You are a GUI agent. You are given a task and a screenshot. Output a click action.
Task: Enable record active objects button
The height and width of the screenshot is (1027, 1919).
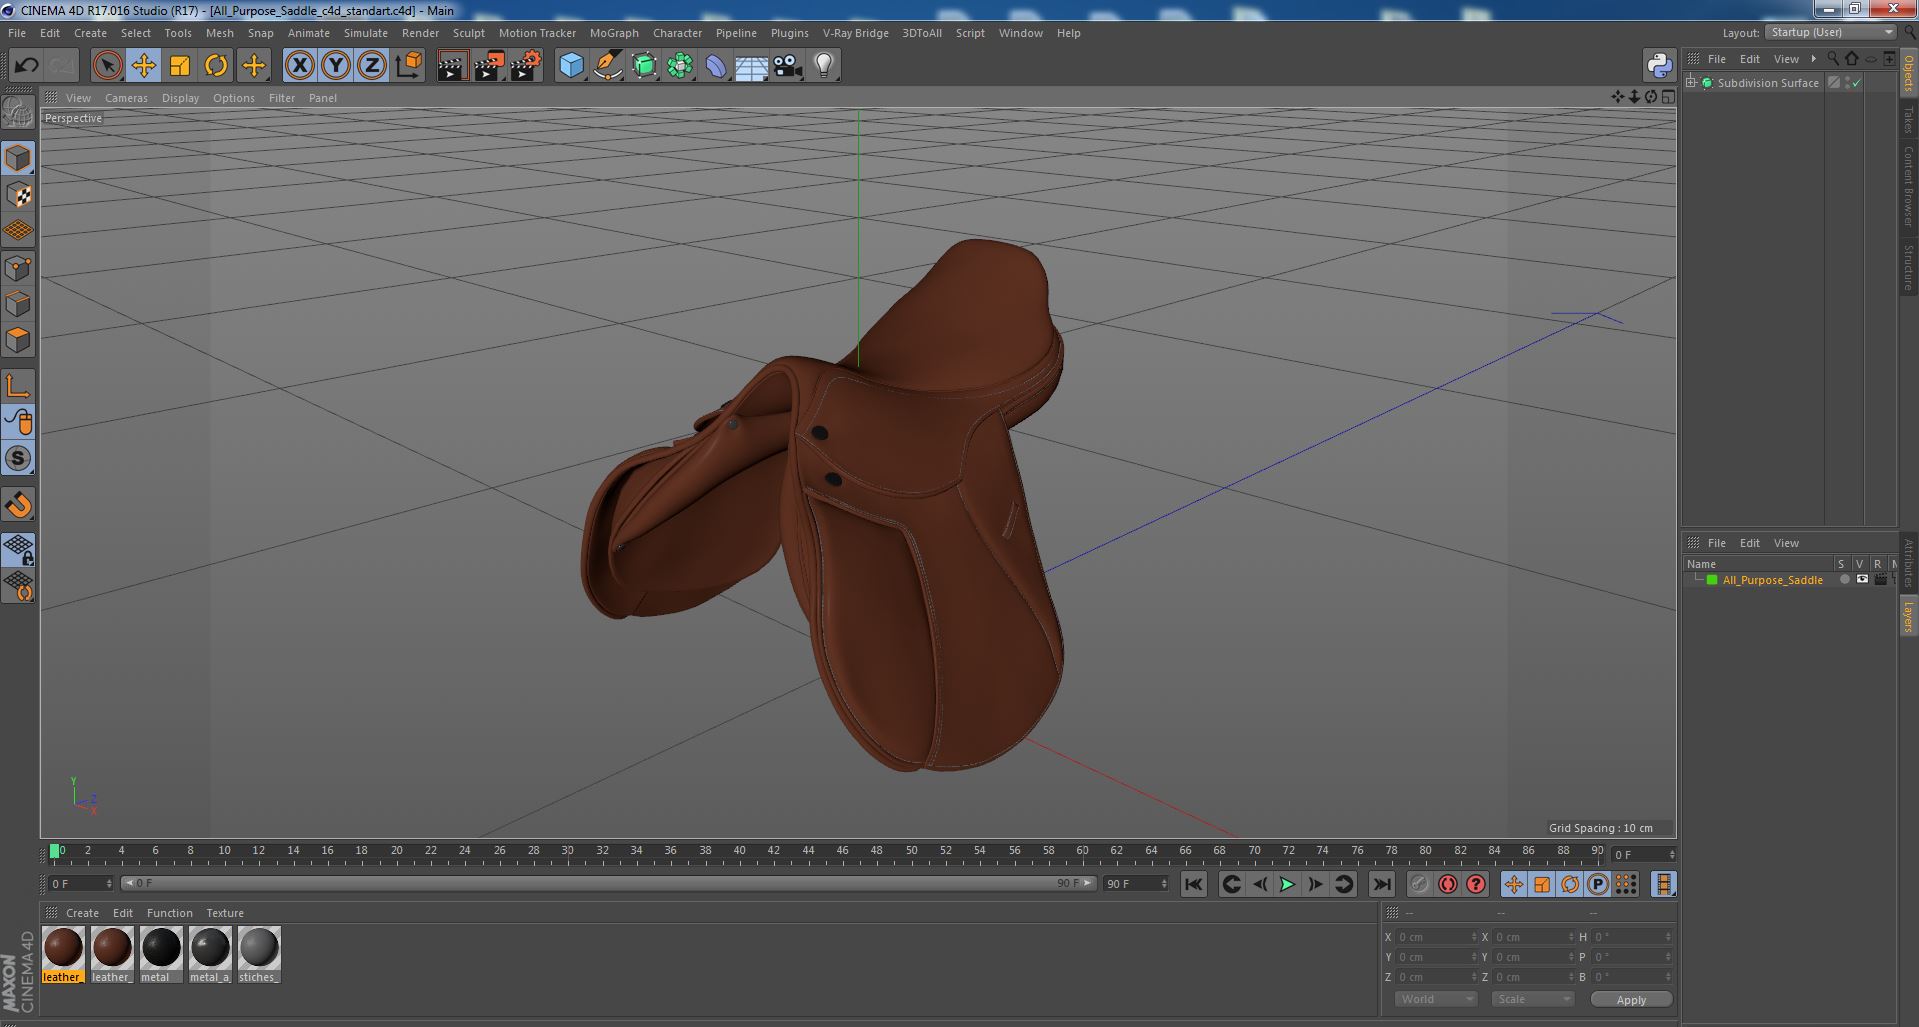click(1419, 884)
